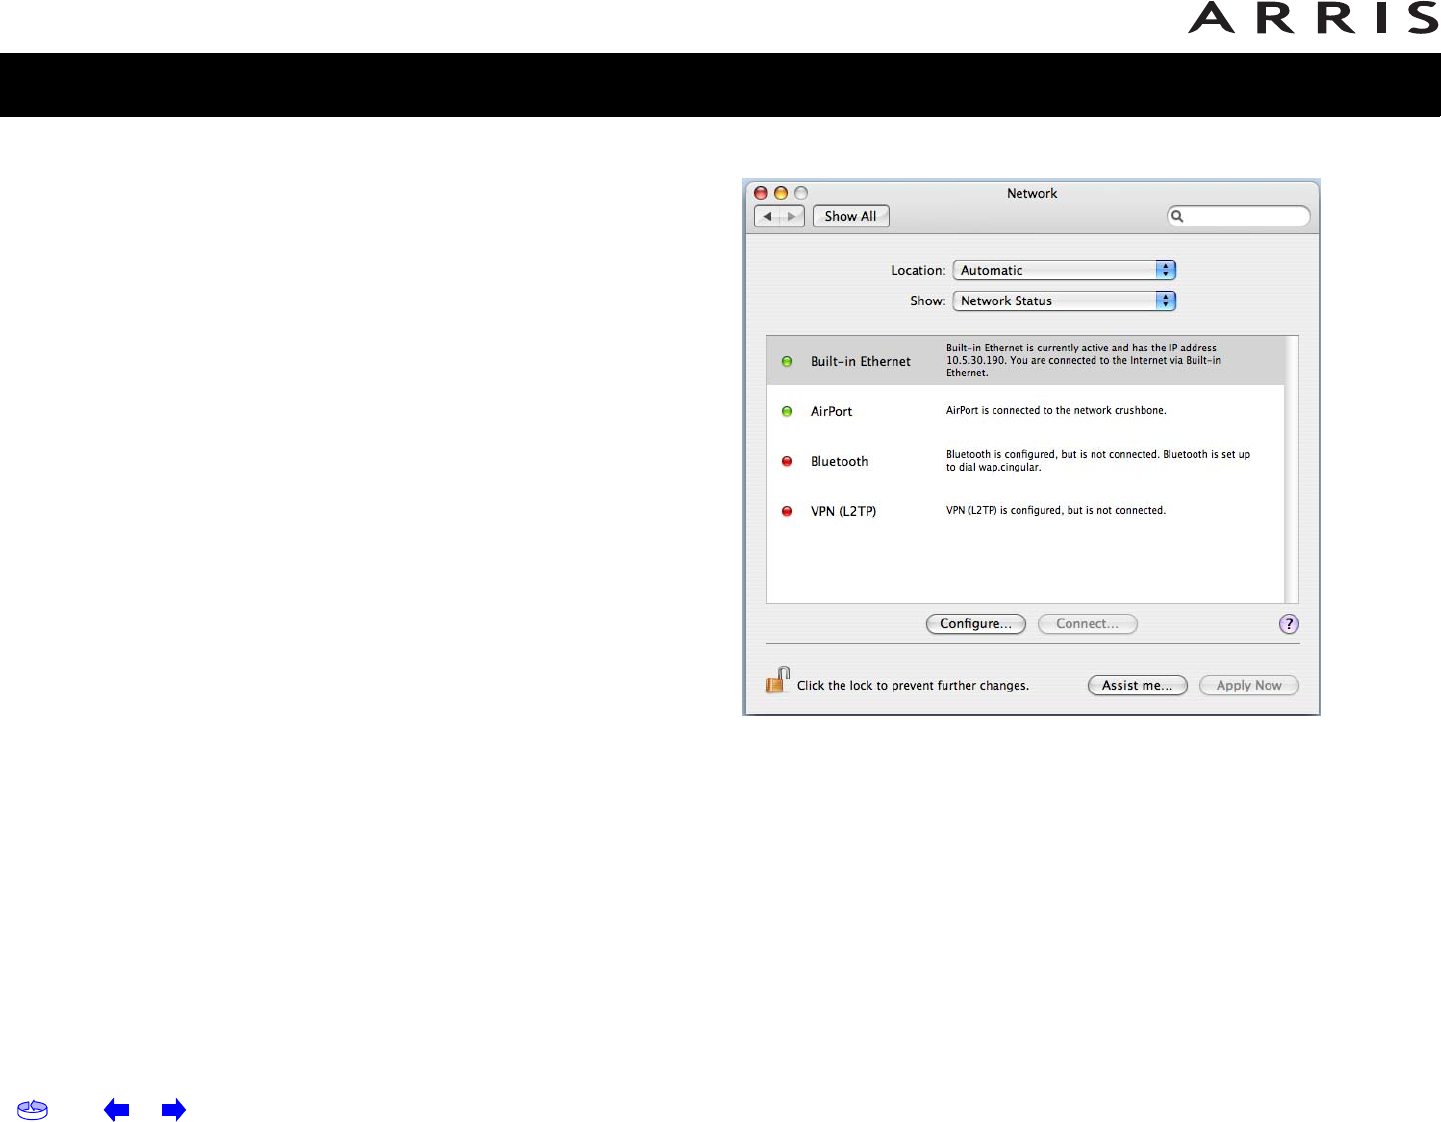The image size is (1441, 1122).
Task: Click red status dot beside Bluetooth
Action: (787, 461)
